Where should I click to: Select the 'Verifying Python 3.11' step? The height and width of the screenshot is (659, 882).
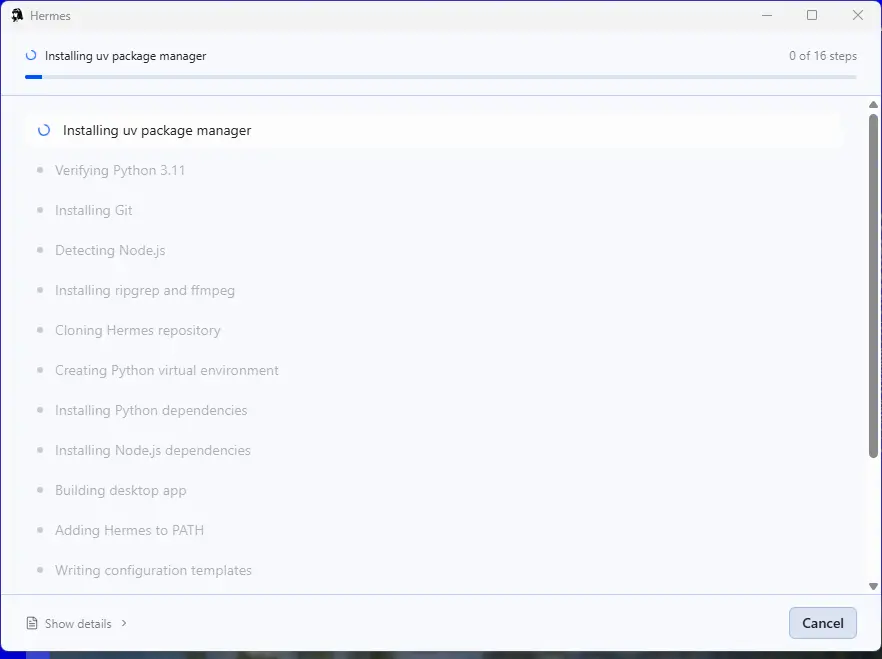(x=120, y=170)
